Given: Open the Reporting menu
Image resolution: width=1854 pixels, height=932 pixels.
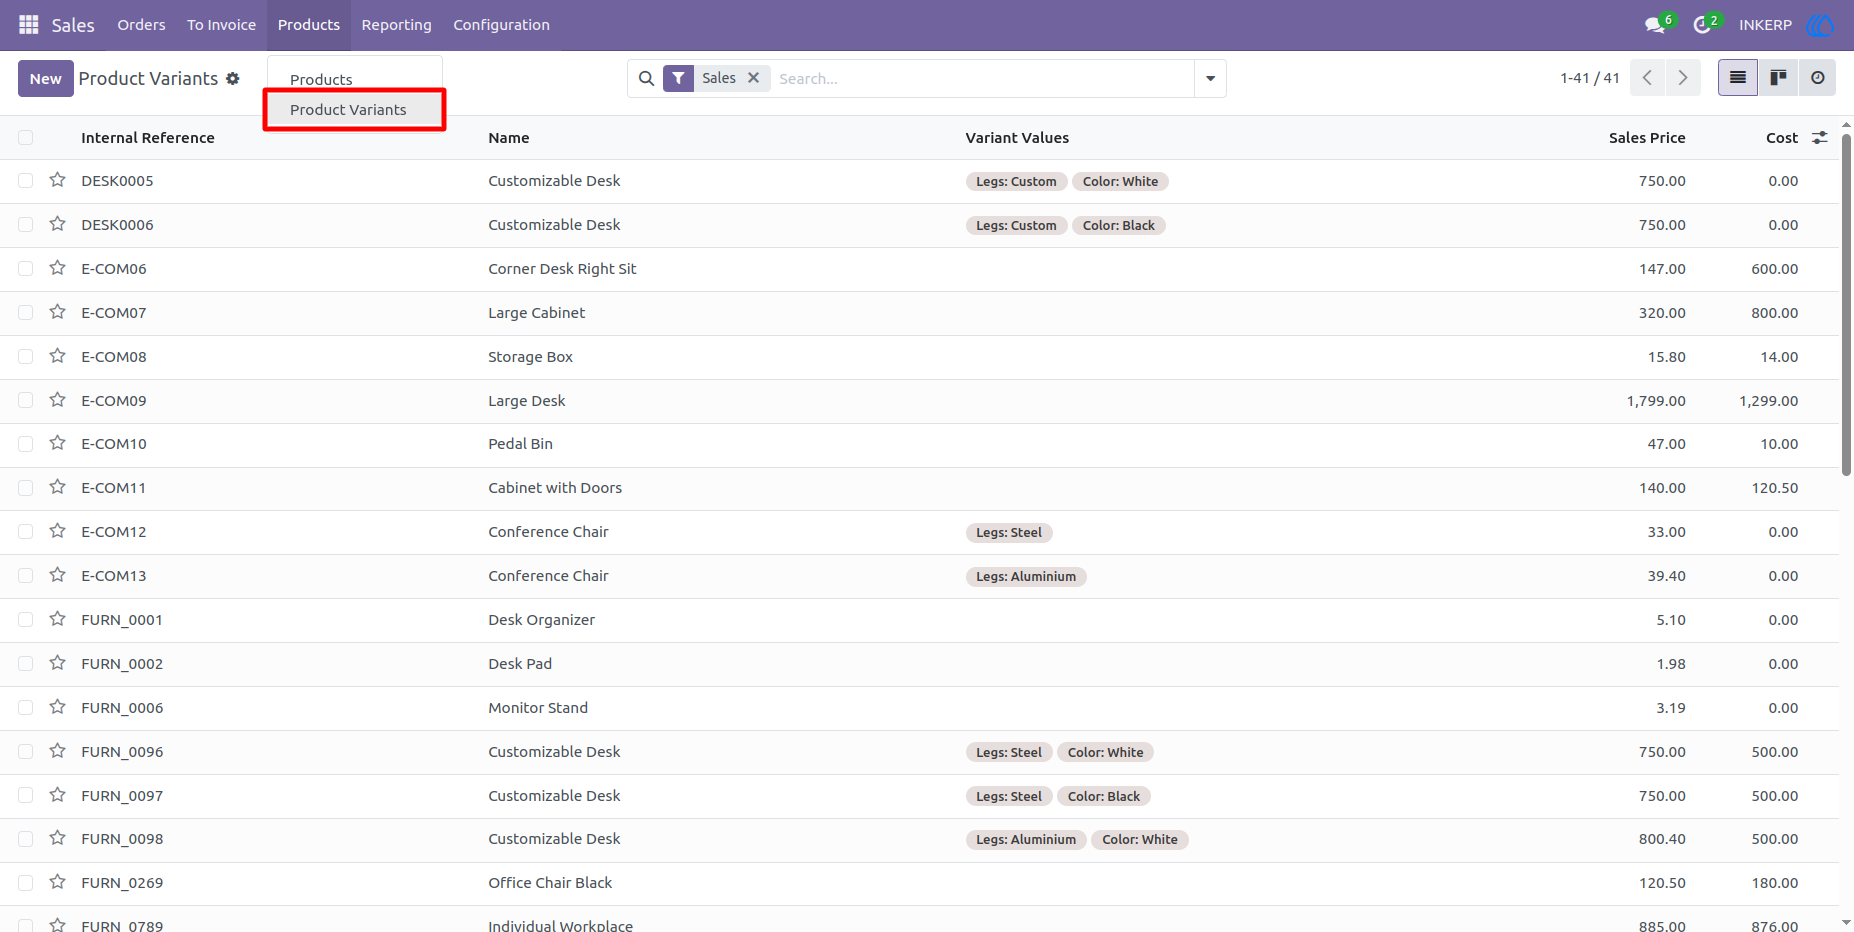Looking at the screenshot, I should 397,25.
